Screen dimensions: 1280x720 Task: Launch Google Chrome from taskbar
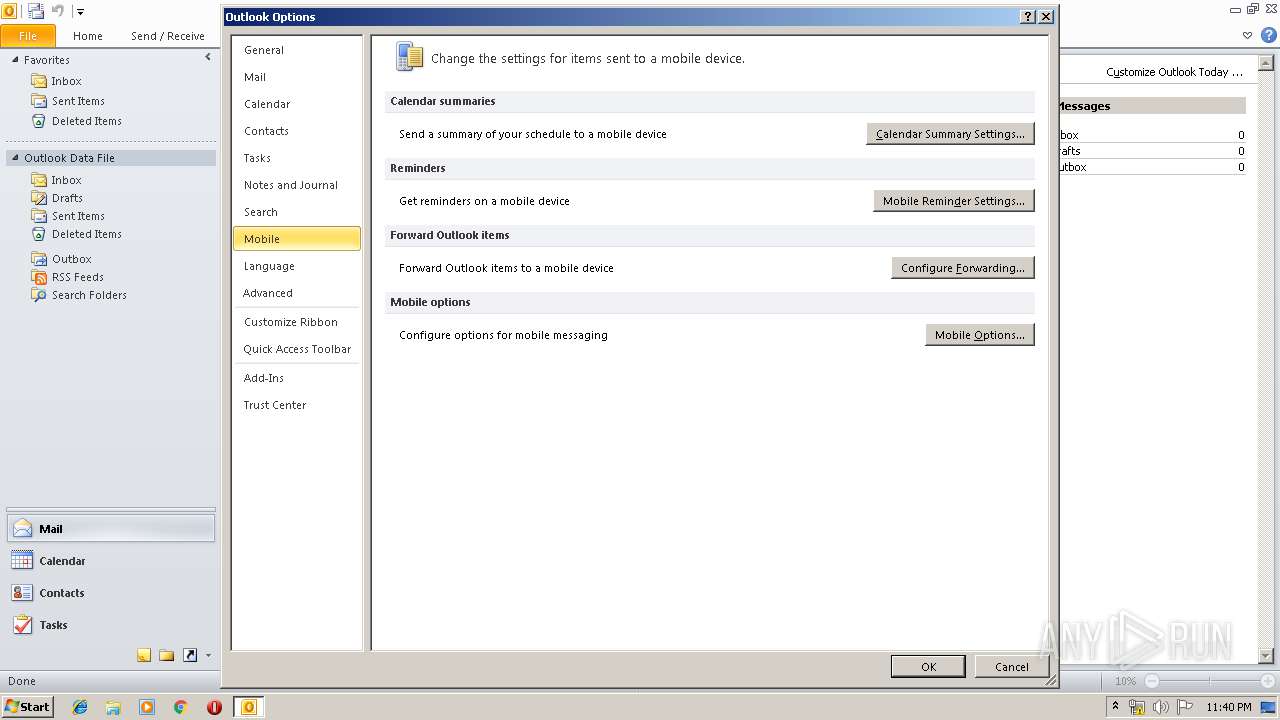pos(181,707)
